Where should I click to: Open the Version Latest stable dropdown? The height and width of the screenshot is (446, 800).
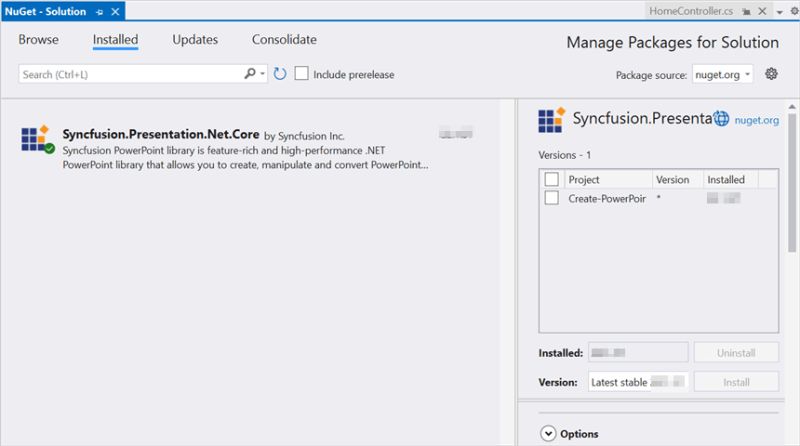click(638, 382)
